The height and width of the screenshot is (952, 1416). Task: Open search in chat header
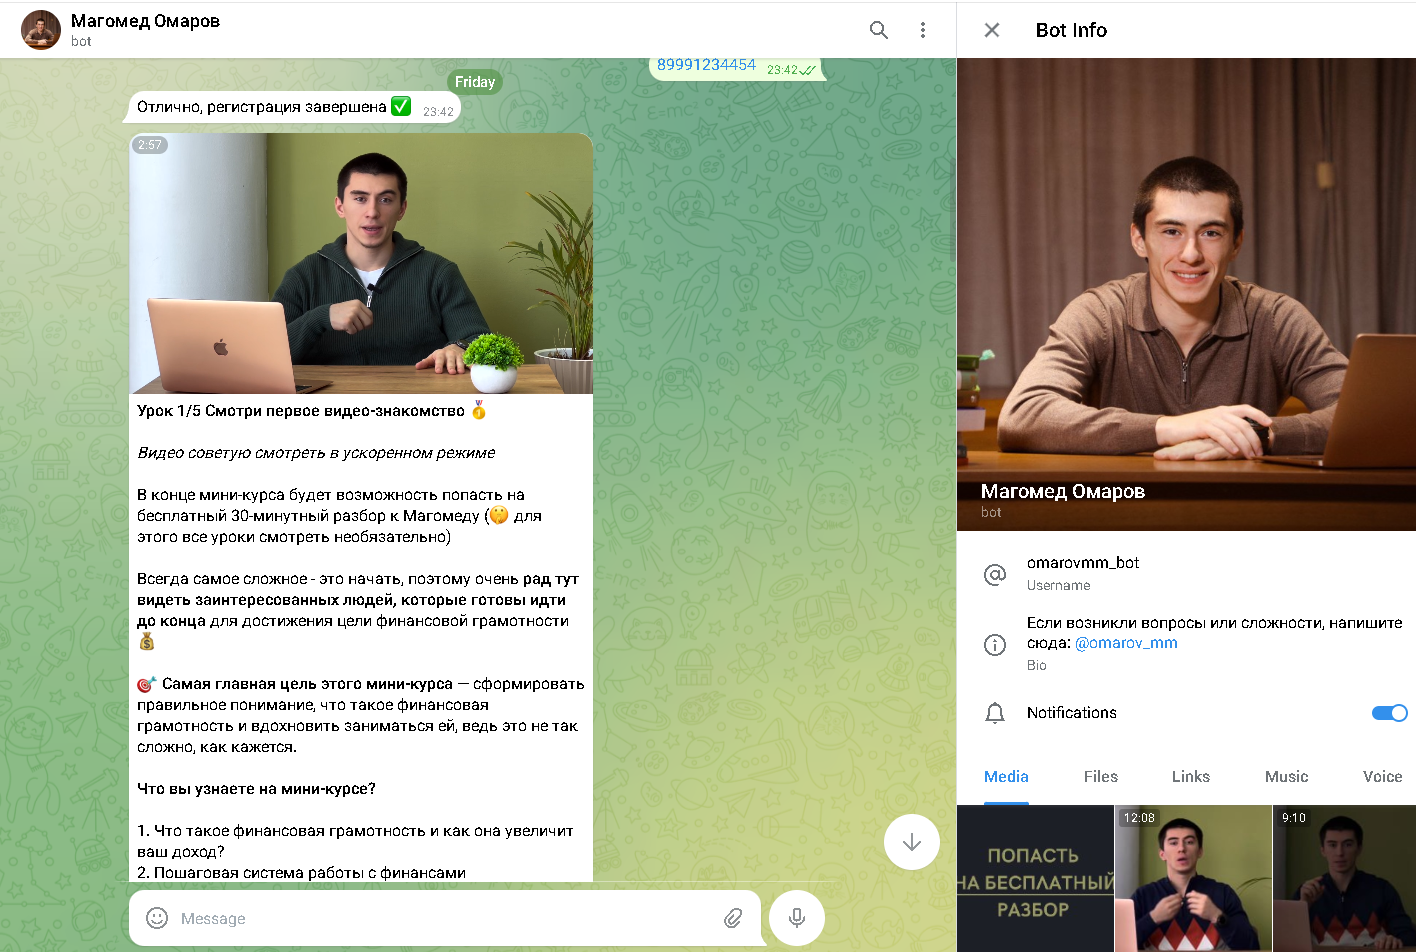click(x=879, y=30)
